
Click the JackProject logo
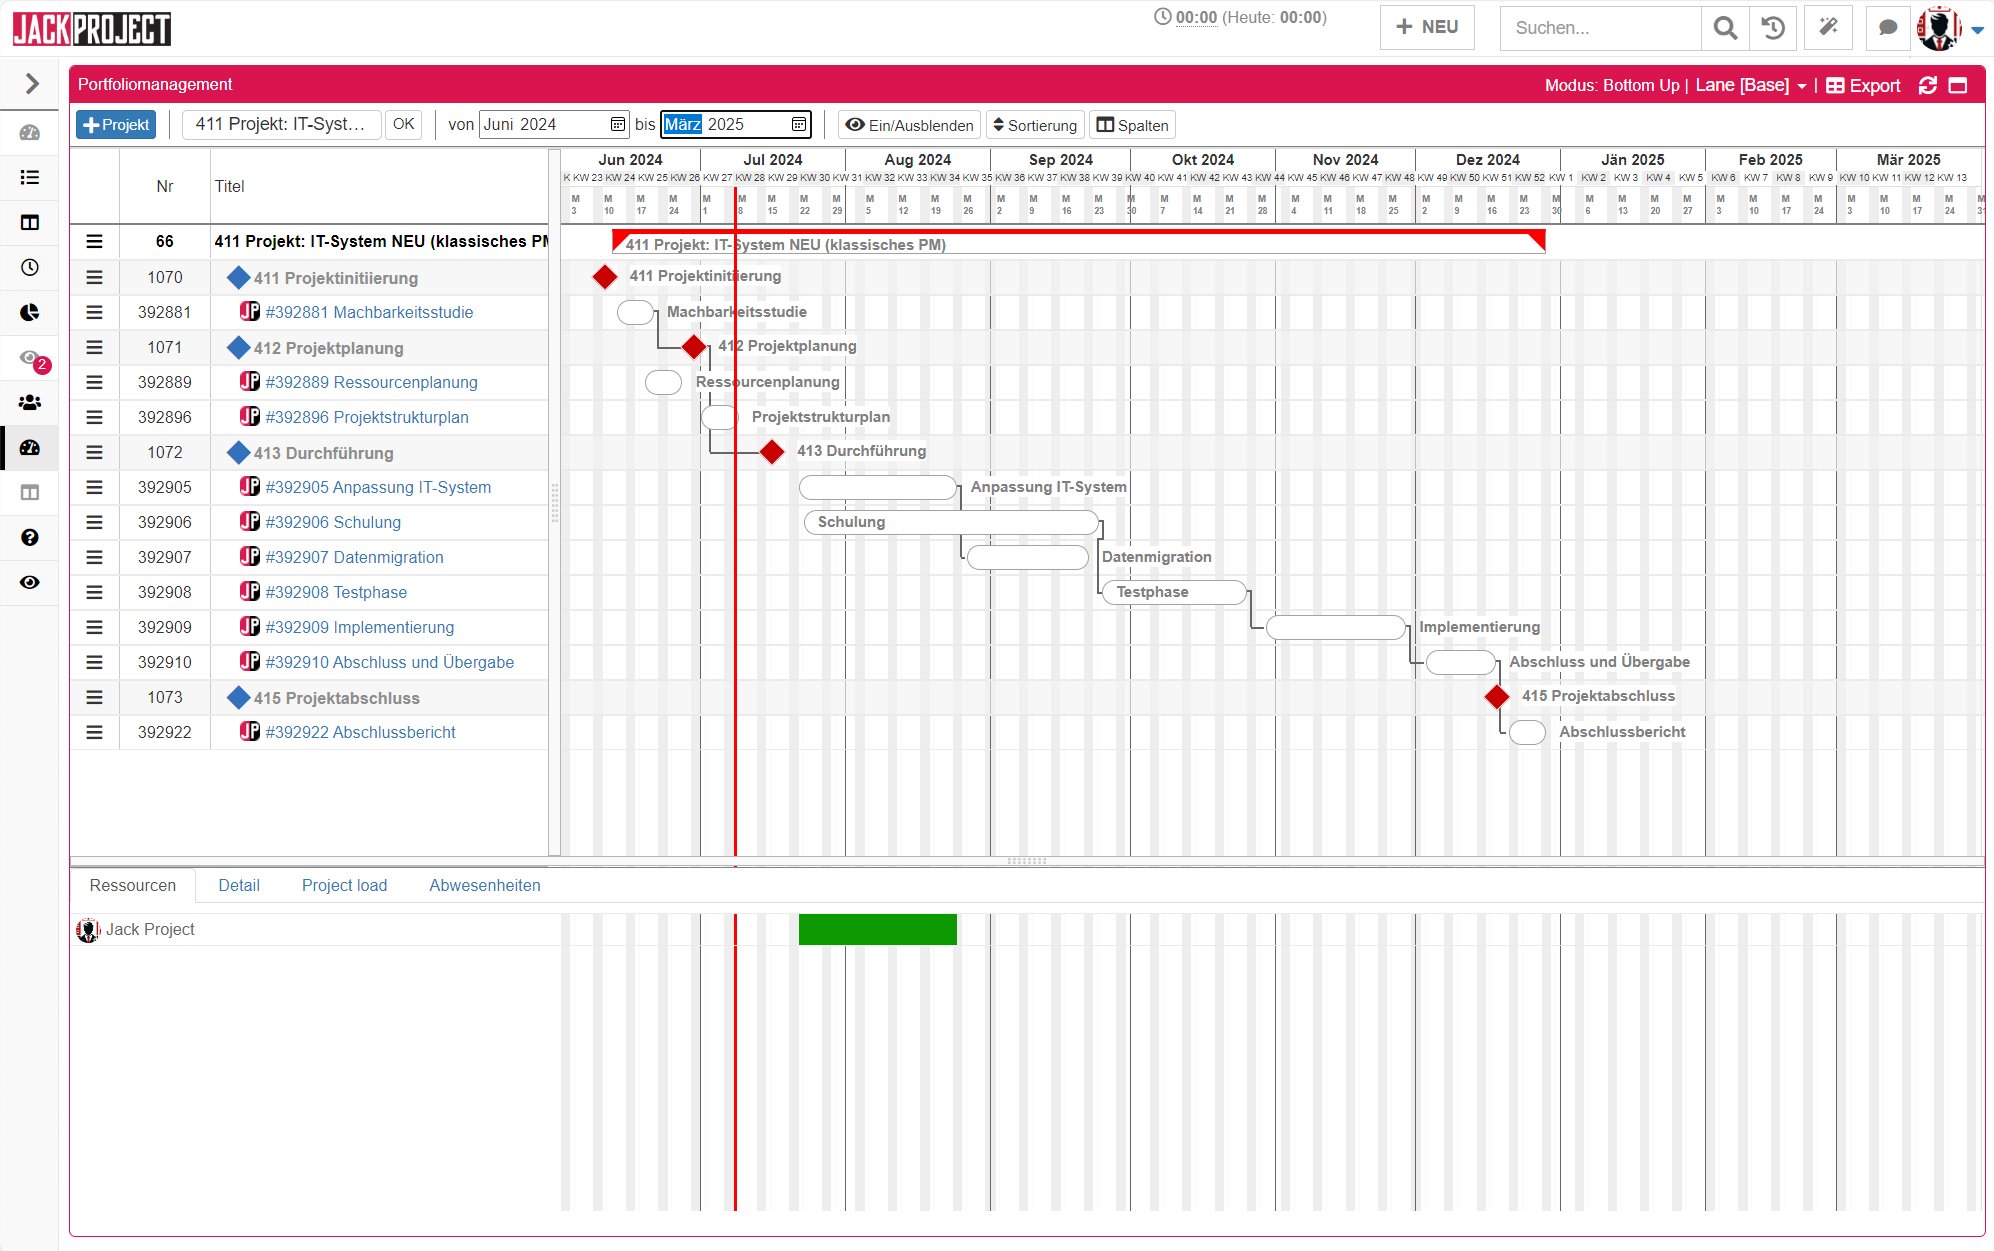92,28
